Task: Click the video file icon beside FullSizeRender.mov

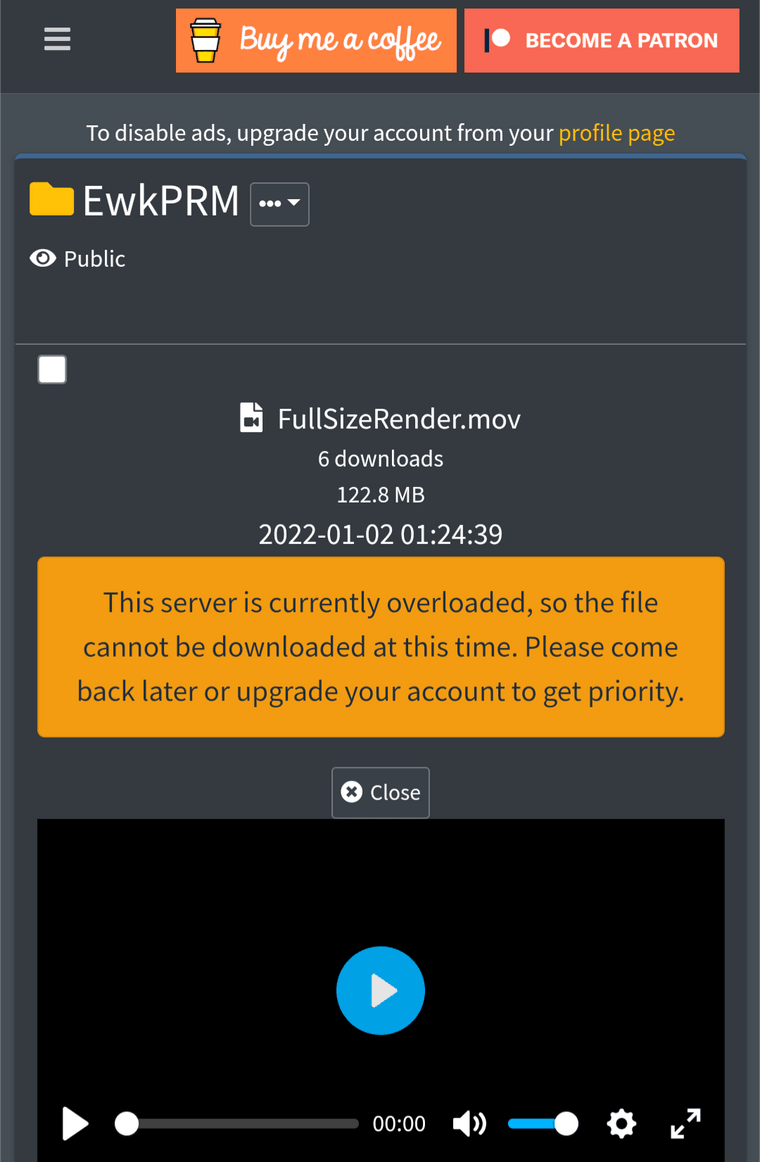Action: coord(251,418)
